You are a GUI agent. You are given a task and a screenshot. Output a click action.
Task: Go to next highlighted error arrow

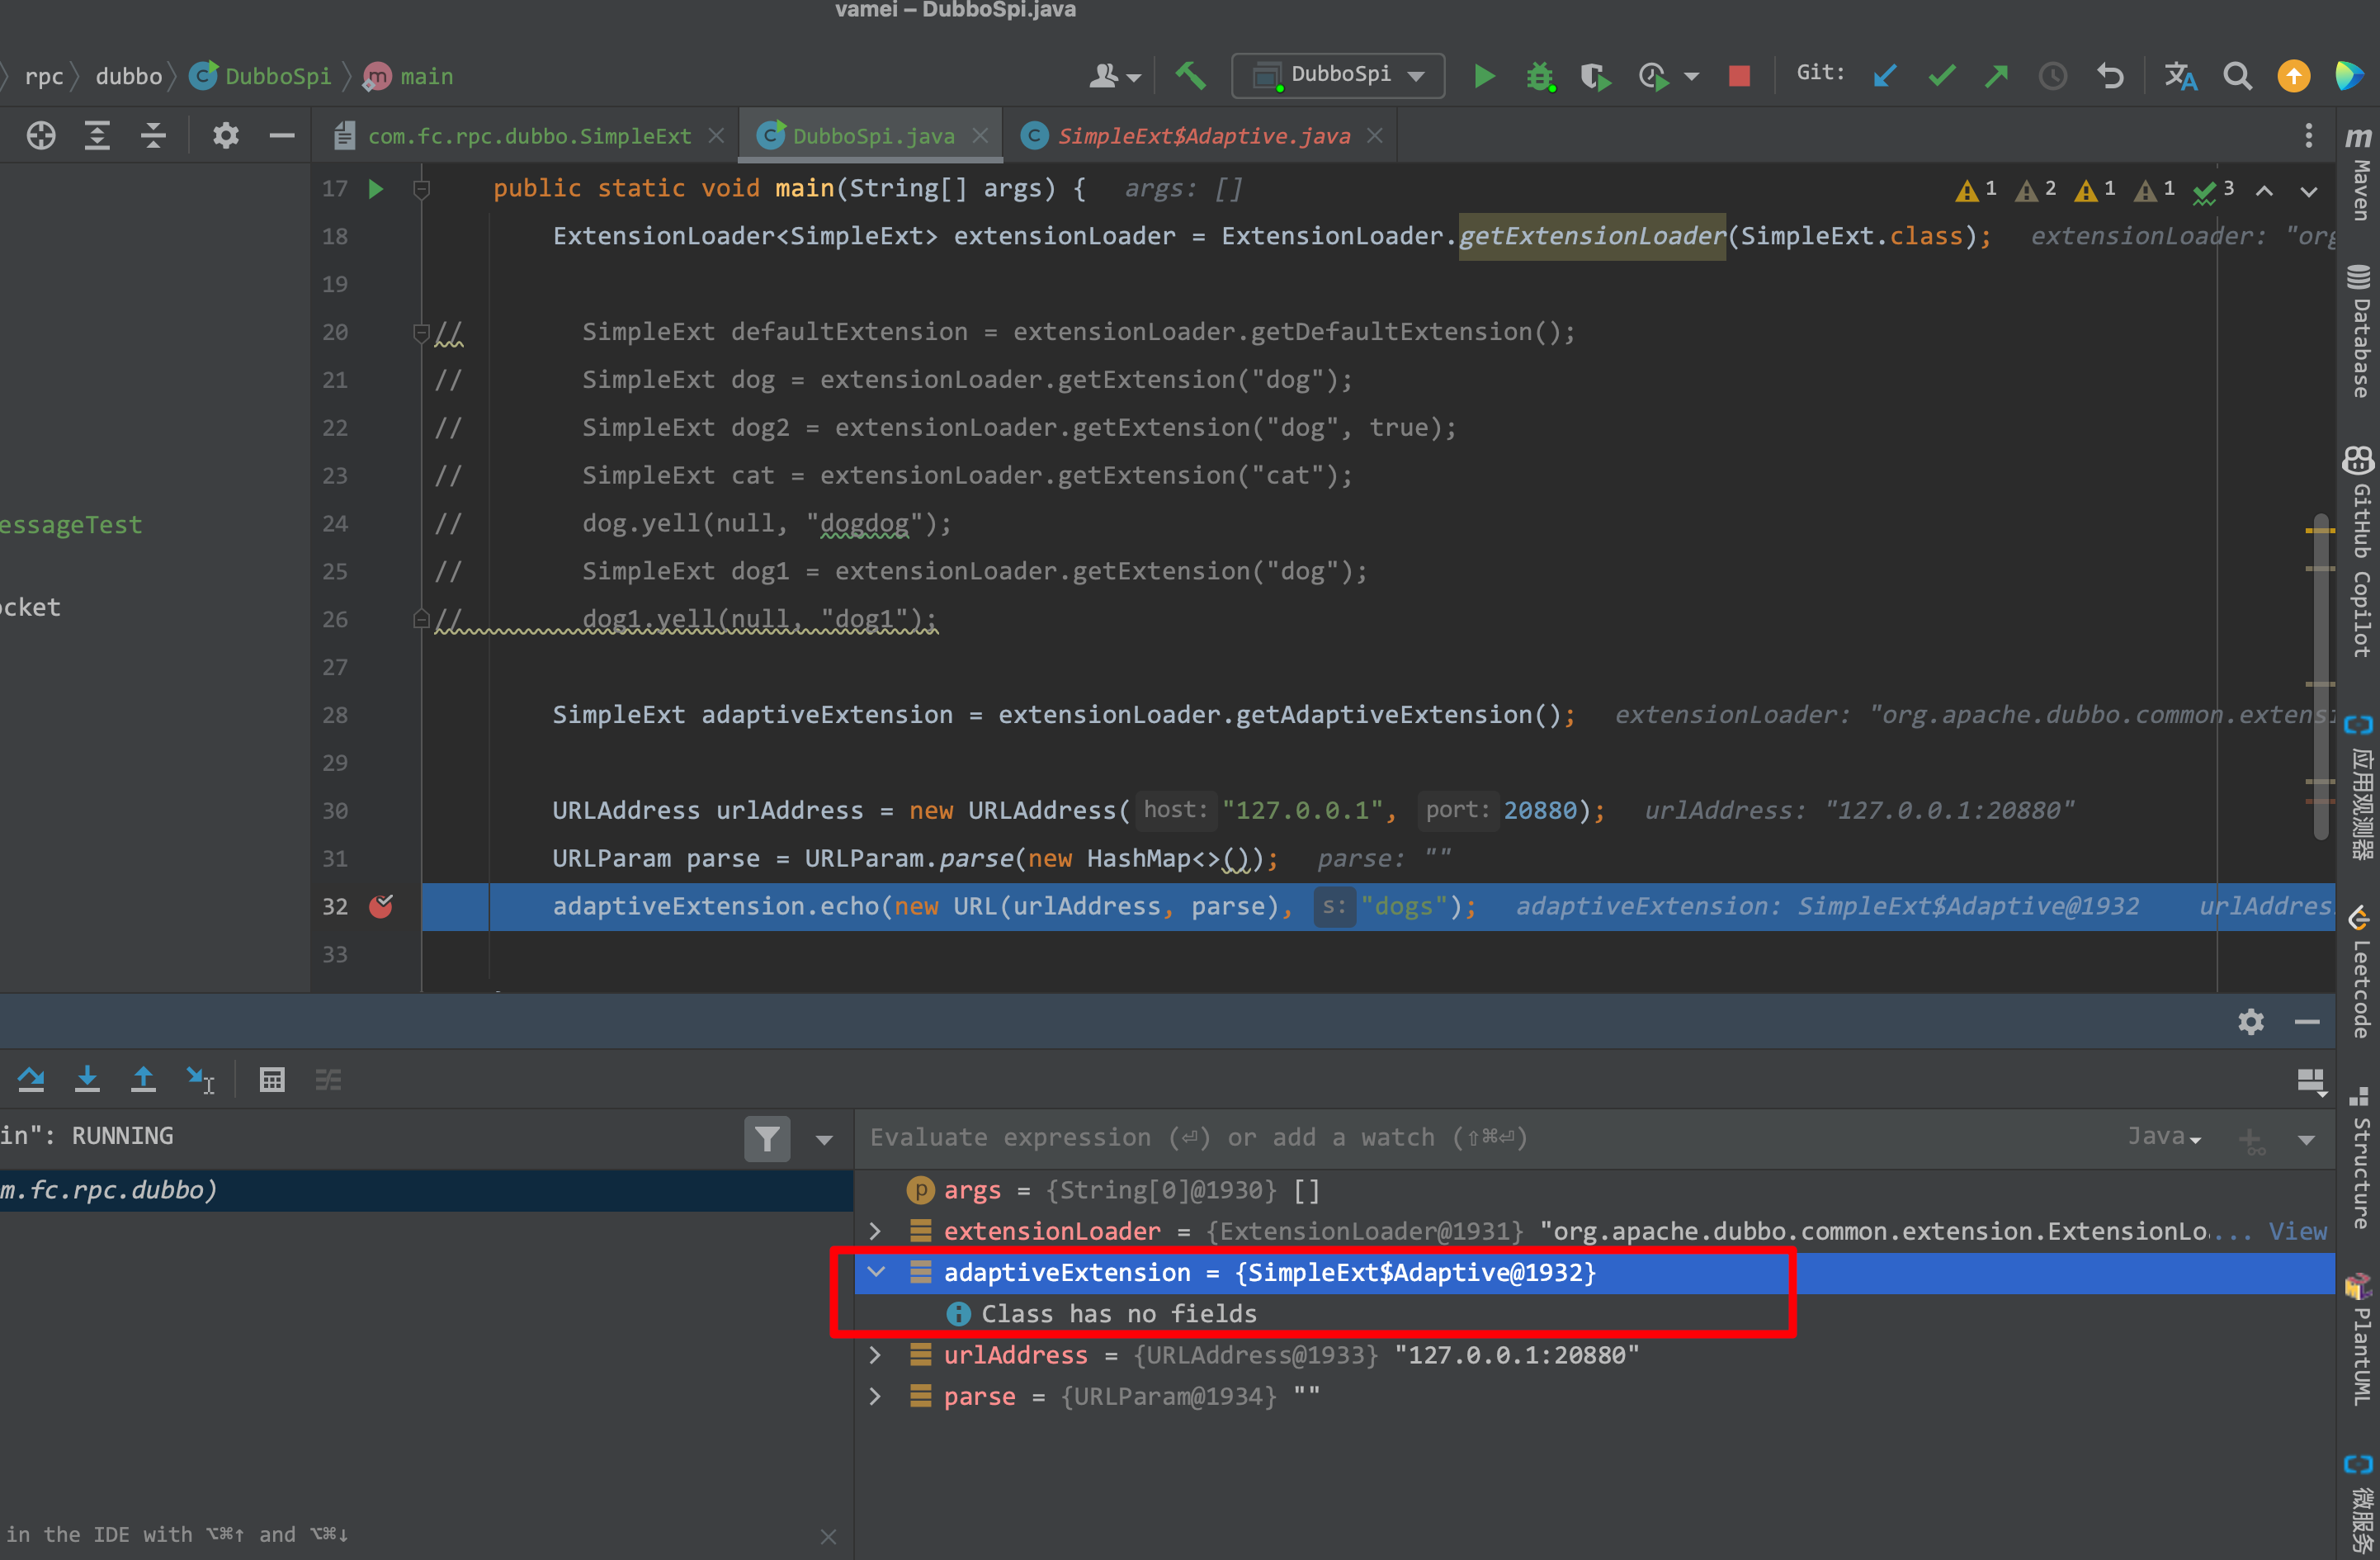click(x=2308, y=190)
